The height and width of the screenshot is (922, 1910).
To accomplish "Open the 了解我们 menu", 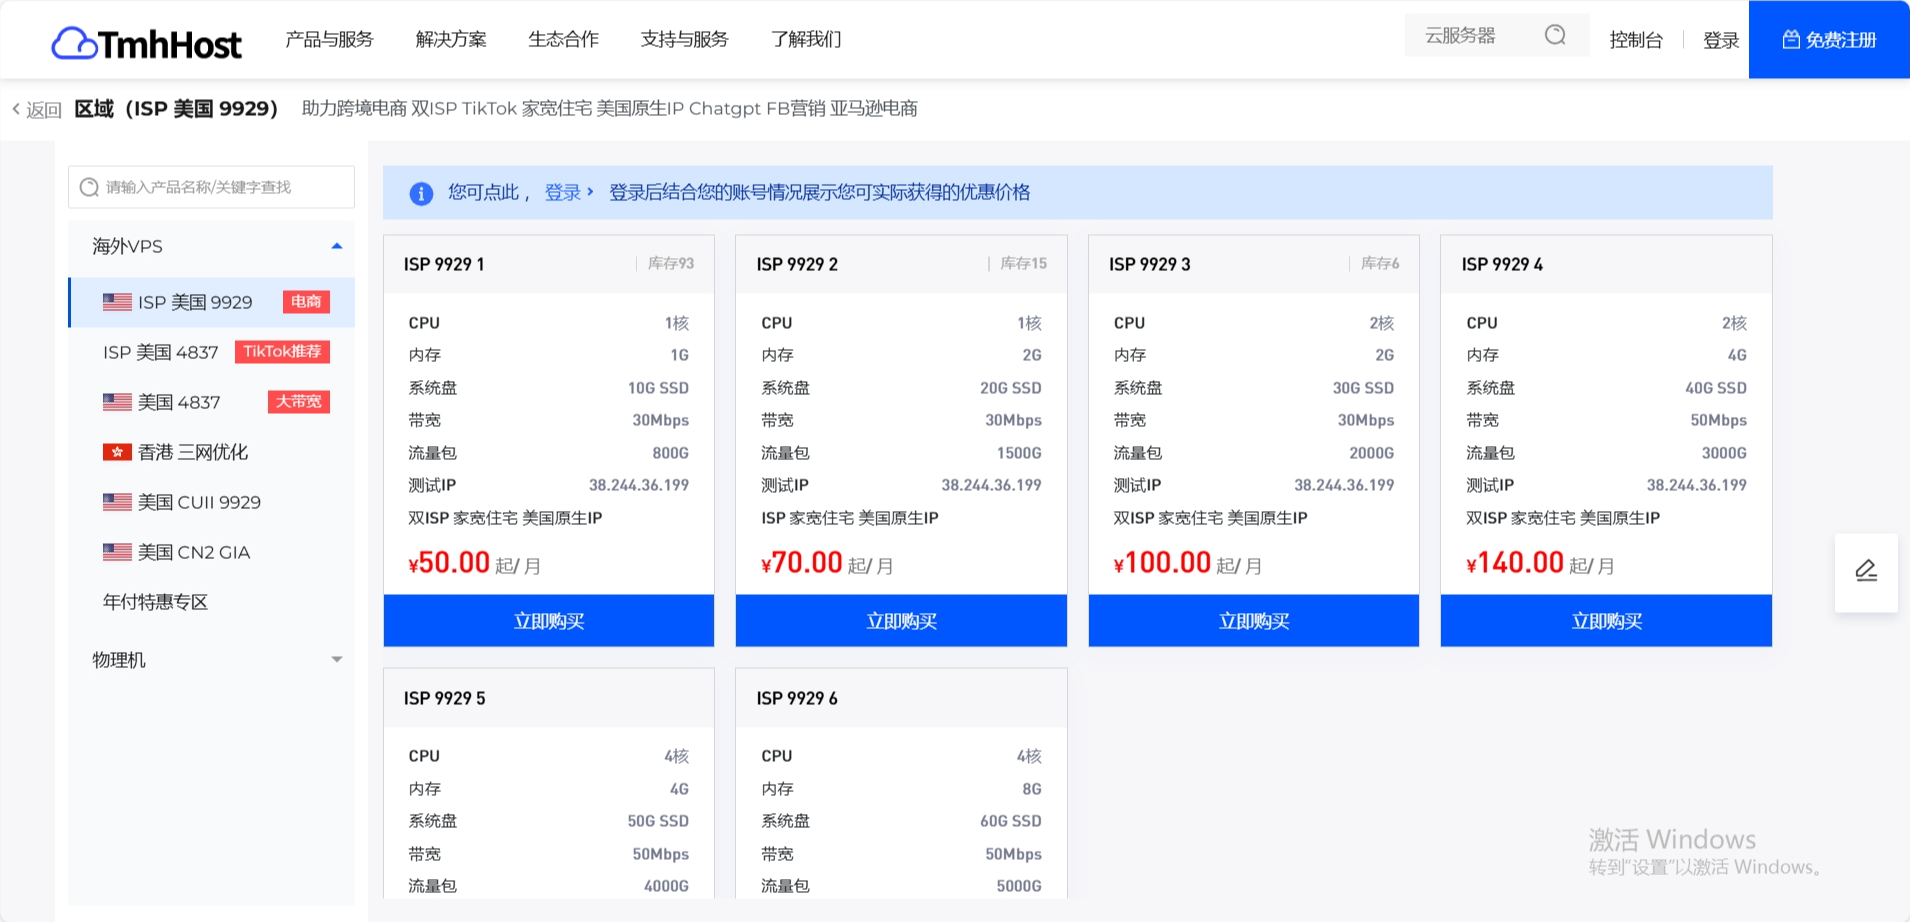I will point(806,39).
